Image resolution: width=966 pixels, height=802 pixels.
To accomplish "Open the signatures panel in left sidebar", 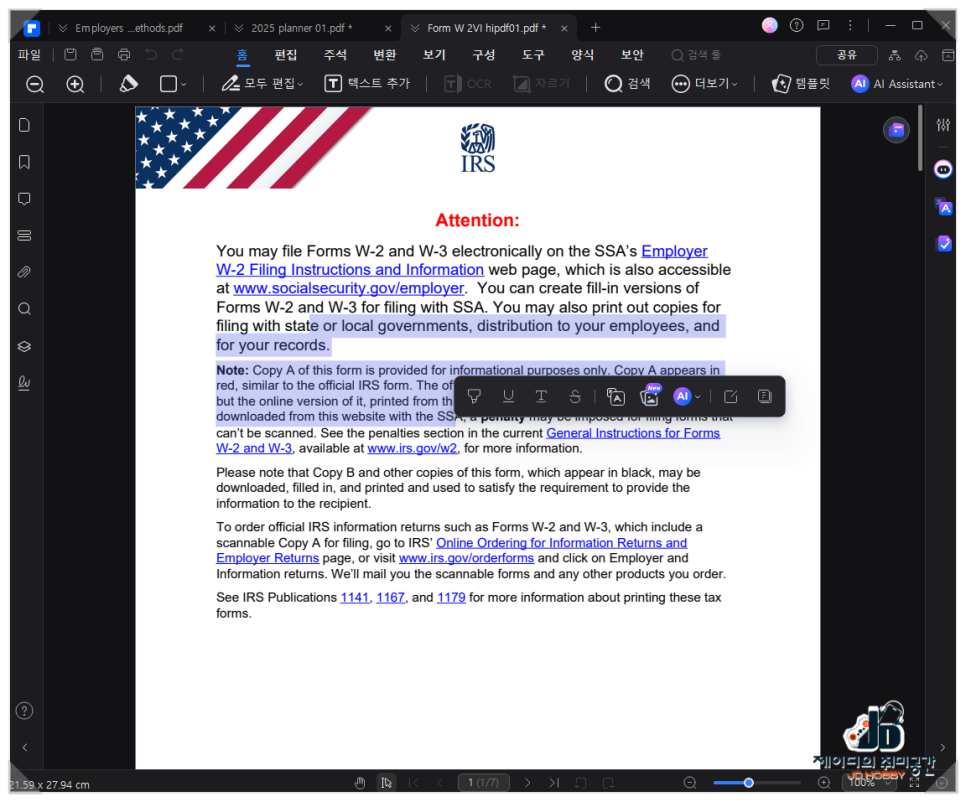I will (24, 383).
